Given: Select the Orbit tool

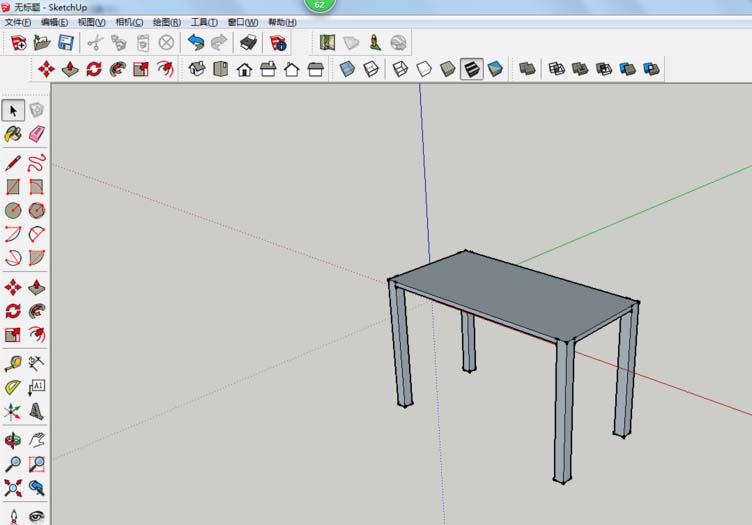Looking at the screenshot, I should 13,440.
